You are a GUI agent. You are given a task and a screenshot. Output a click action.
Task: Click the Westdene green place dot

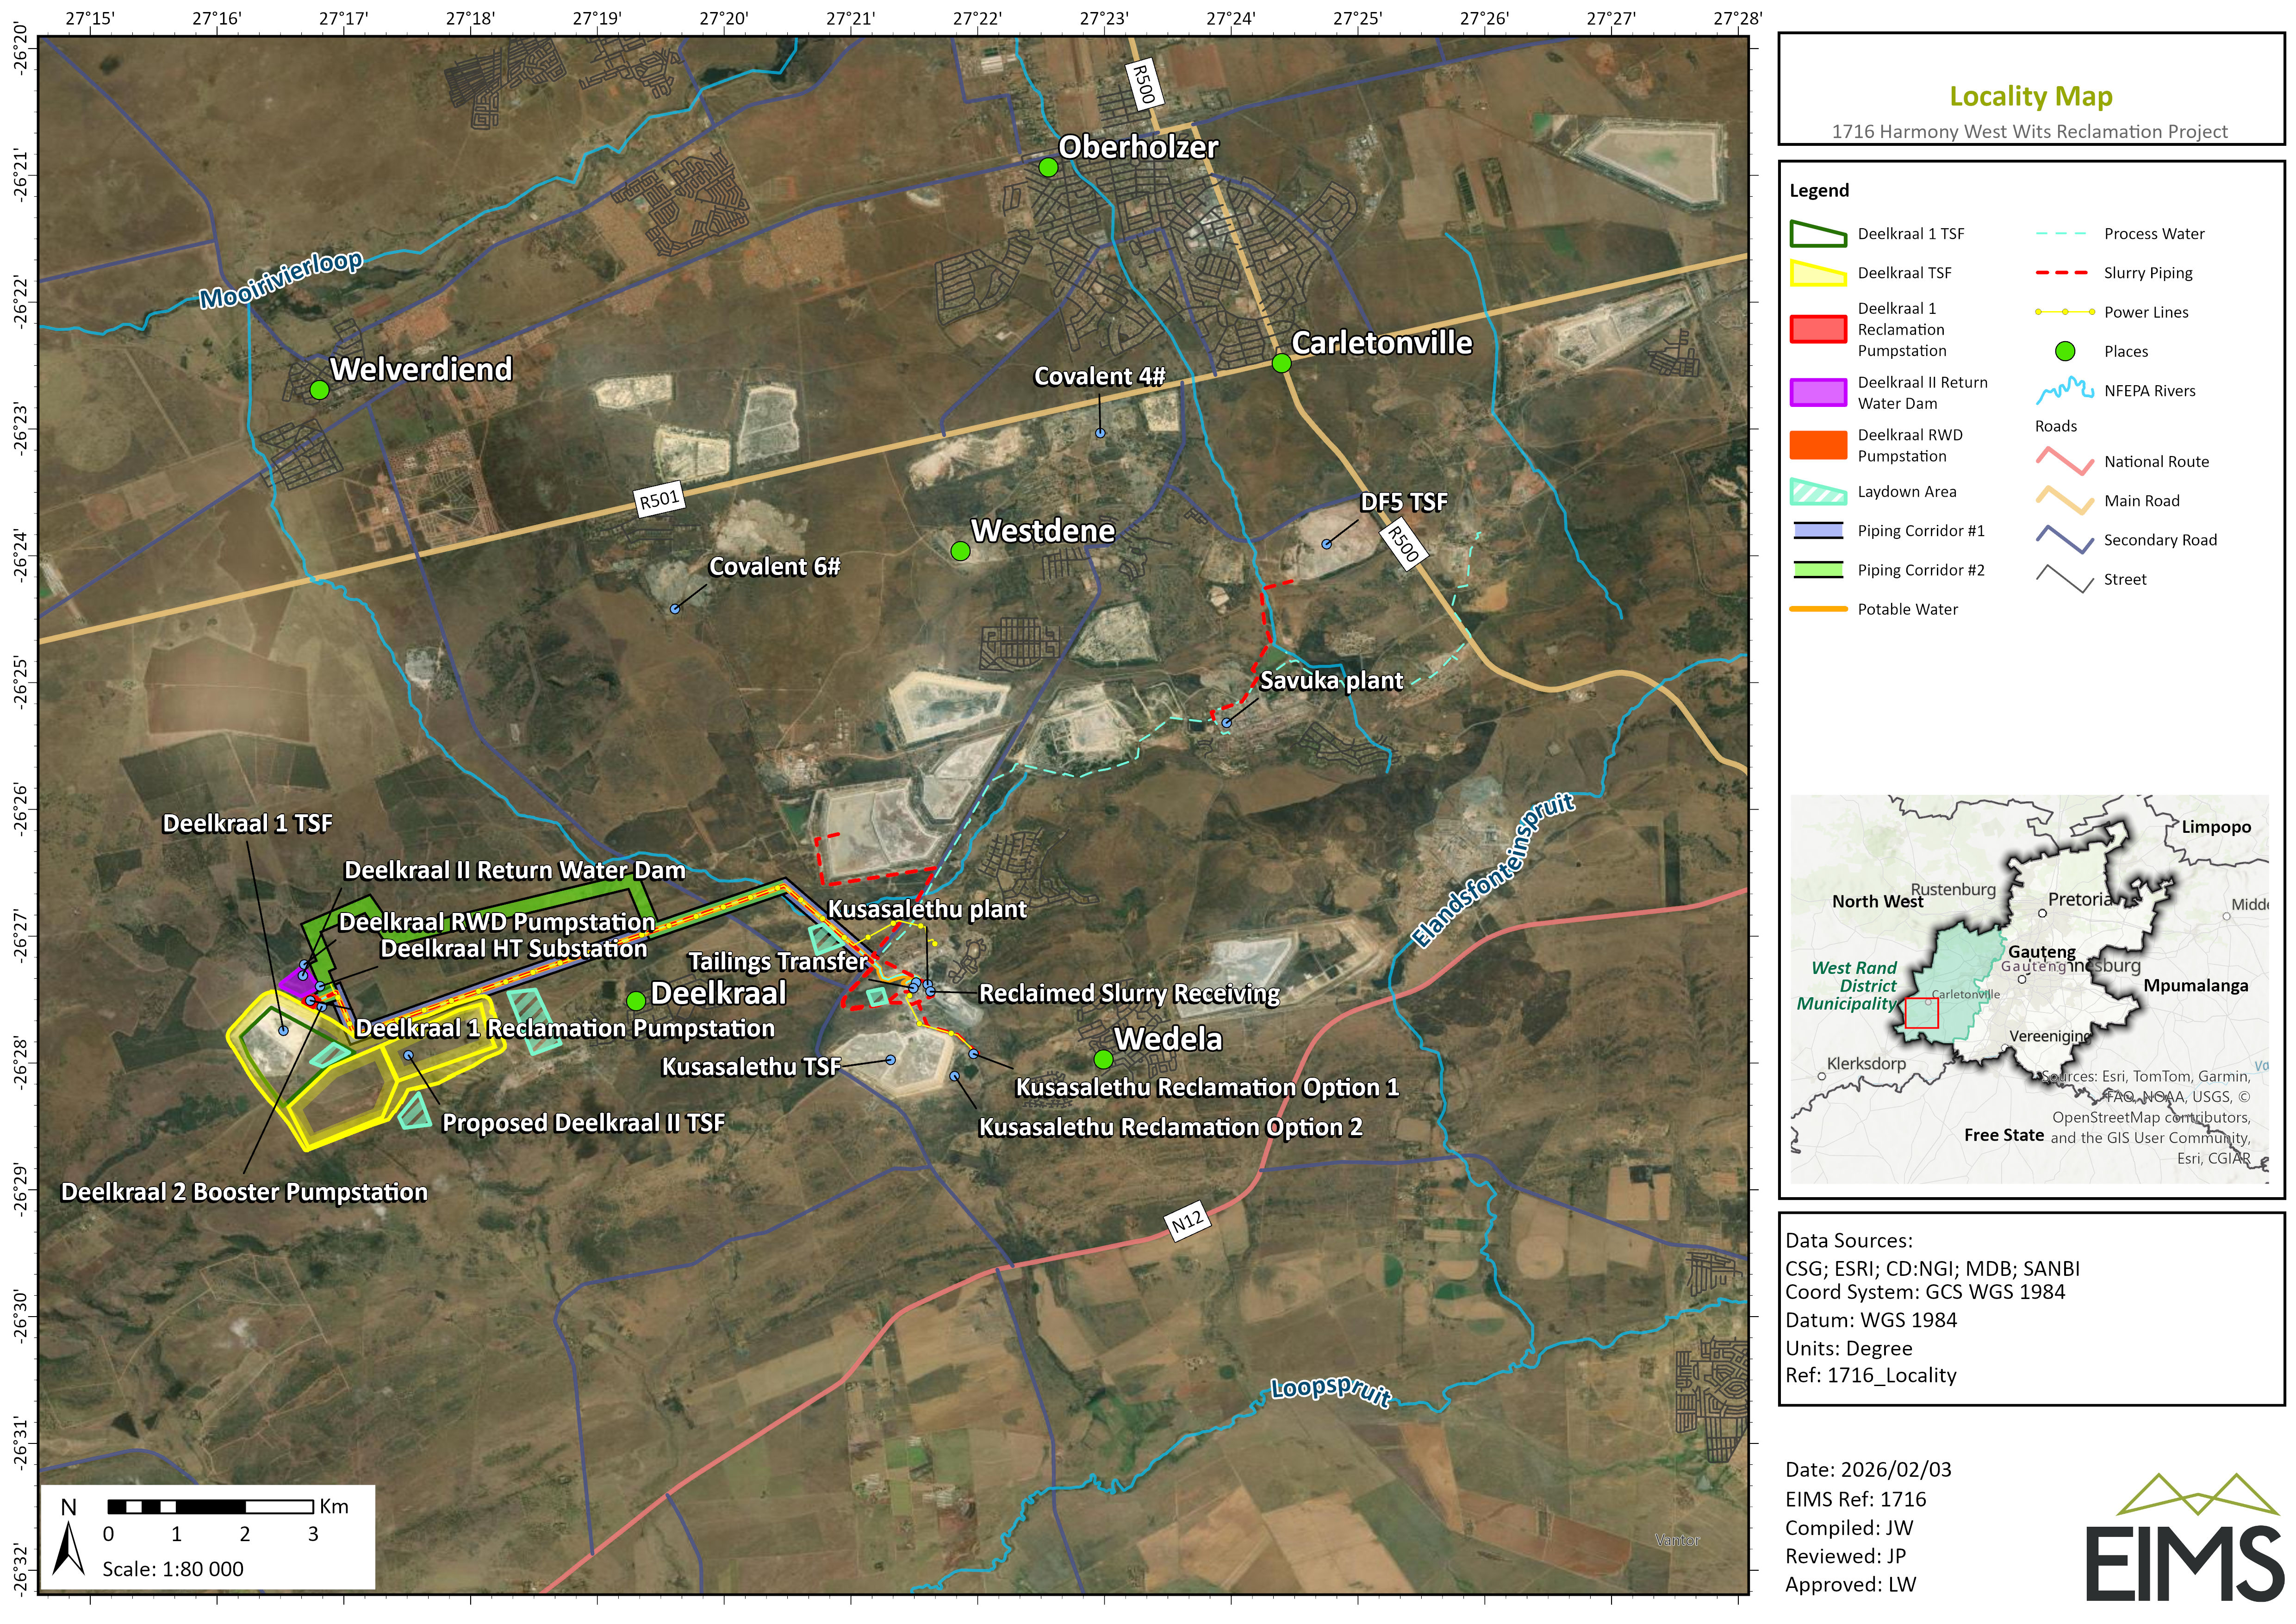click(960, 551)
